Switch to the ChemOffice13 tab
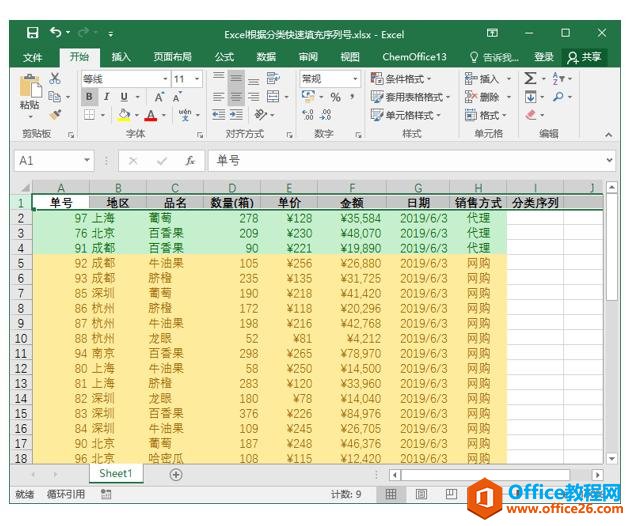Screen dimensions: 630x526 coord(414,57)
